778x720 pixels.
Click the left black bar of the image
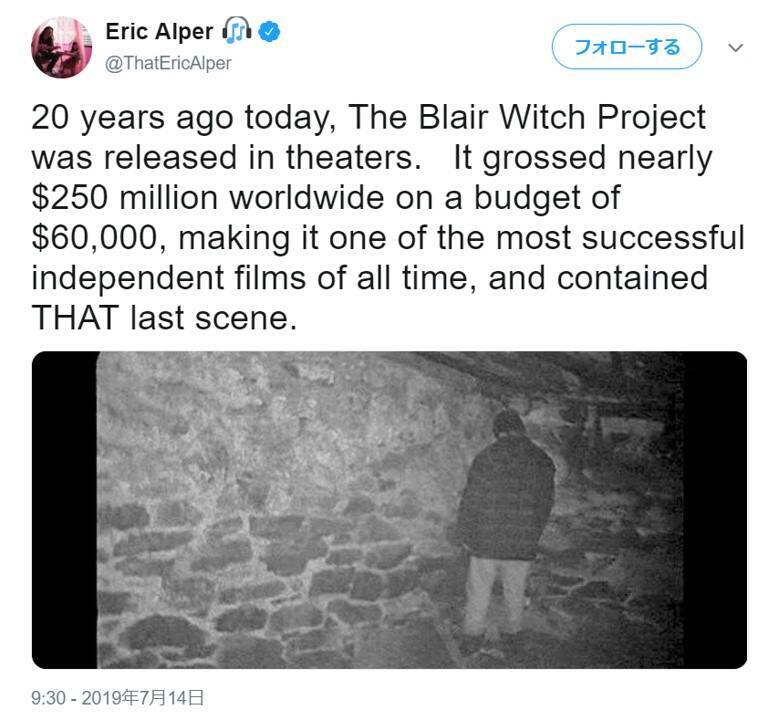[x=65, y=510]
